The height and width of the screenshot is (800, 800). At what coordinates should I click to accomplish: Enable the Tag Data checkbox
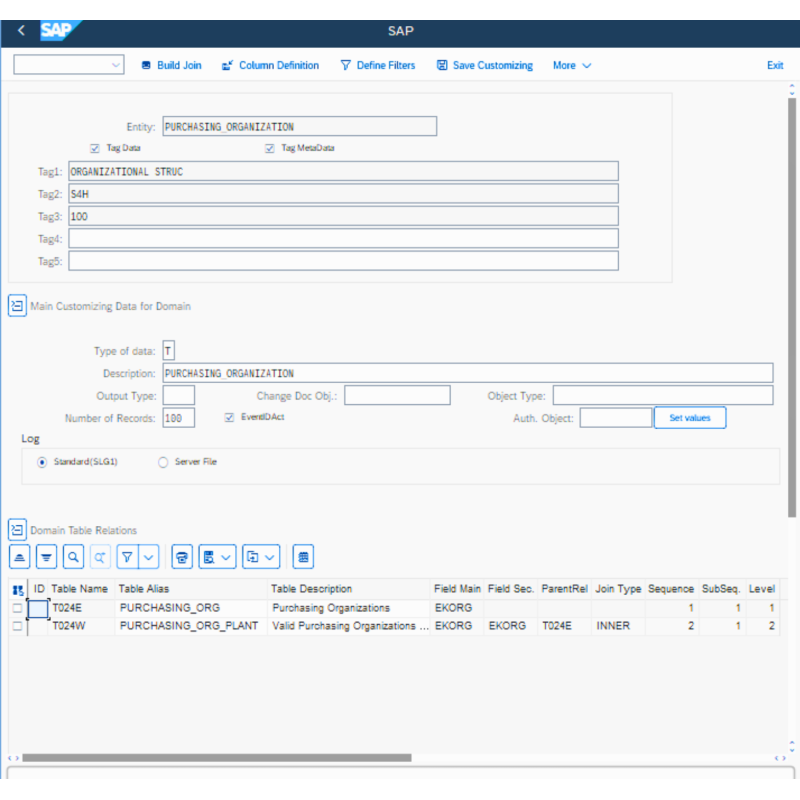point(95,147)
